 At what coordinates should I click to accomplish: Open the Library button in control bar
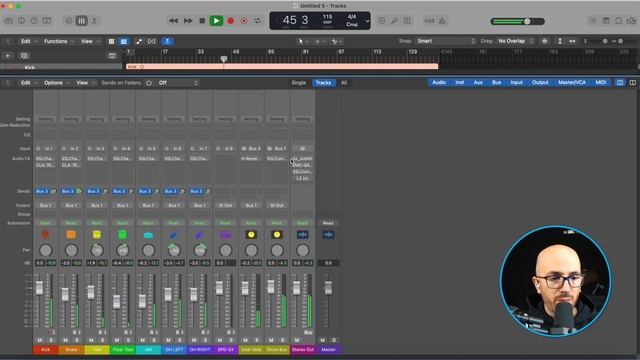9,21
